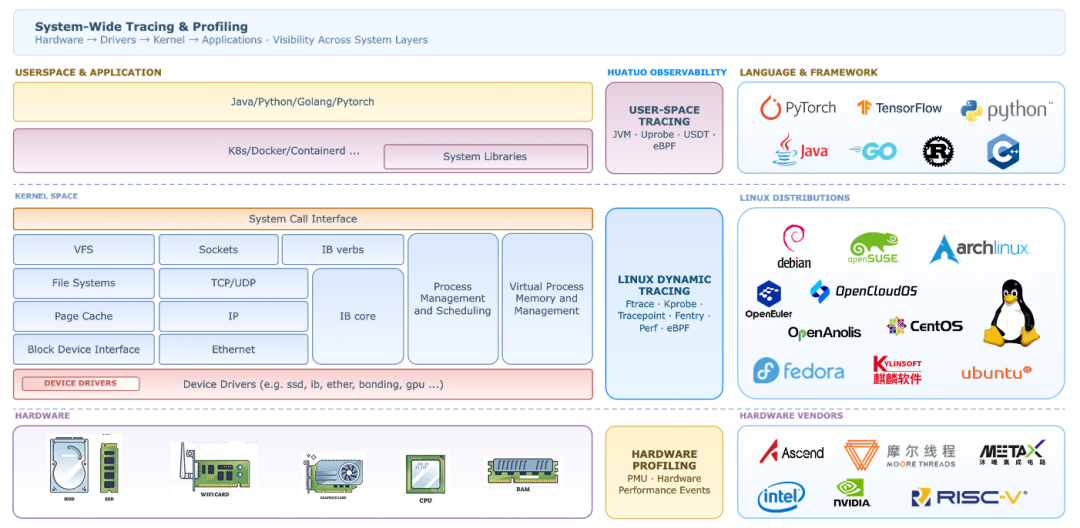Click the Device Drivers examples text
The width and height of the screenshot is (1080, 528).
pos(313,384)
